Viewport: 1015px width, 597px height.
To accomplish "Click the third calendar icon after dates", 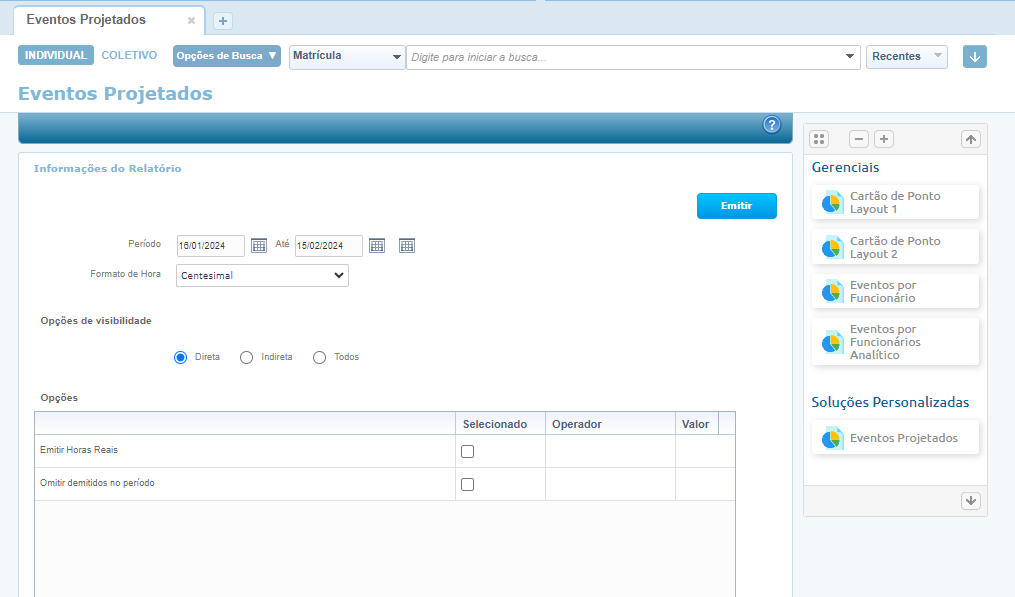I will (x=407, y=246).
